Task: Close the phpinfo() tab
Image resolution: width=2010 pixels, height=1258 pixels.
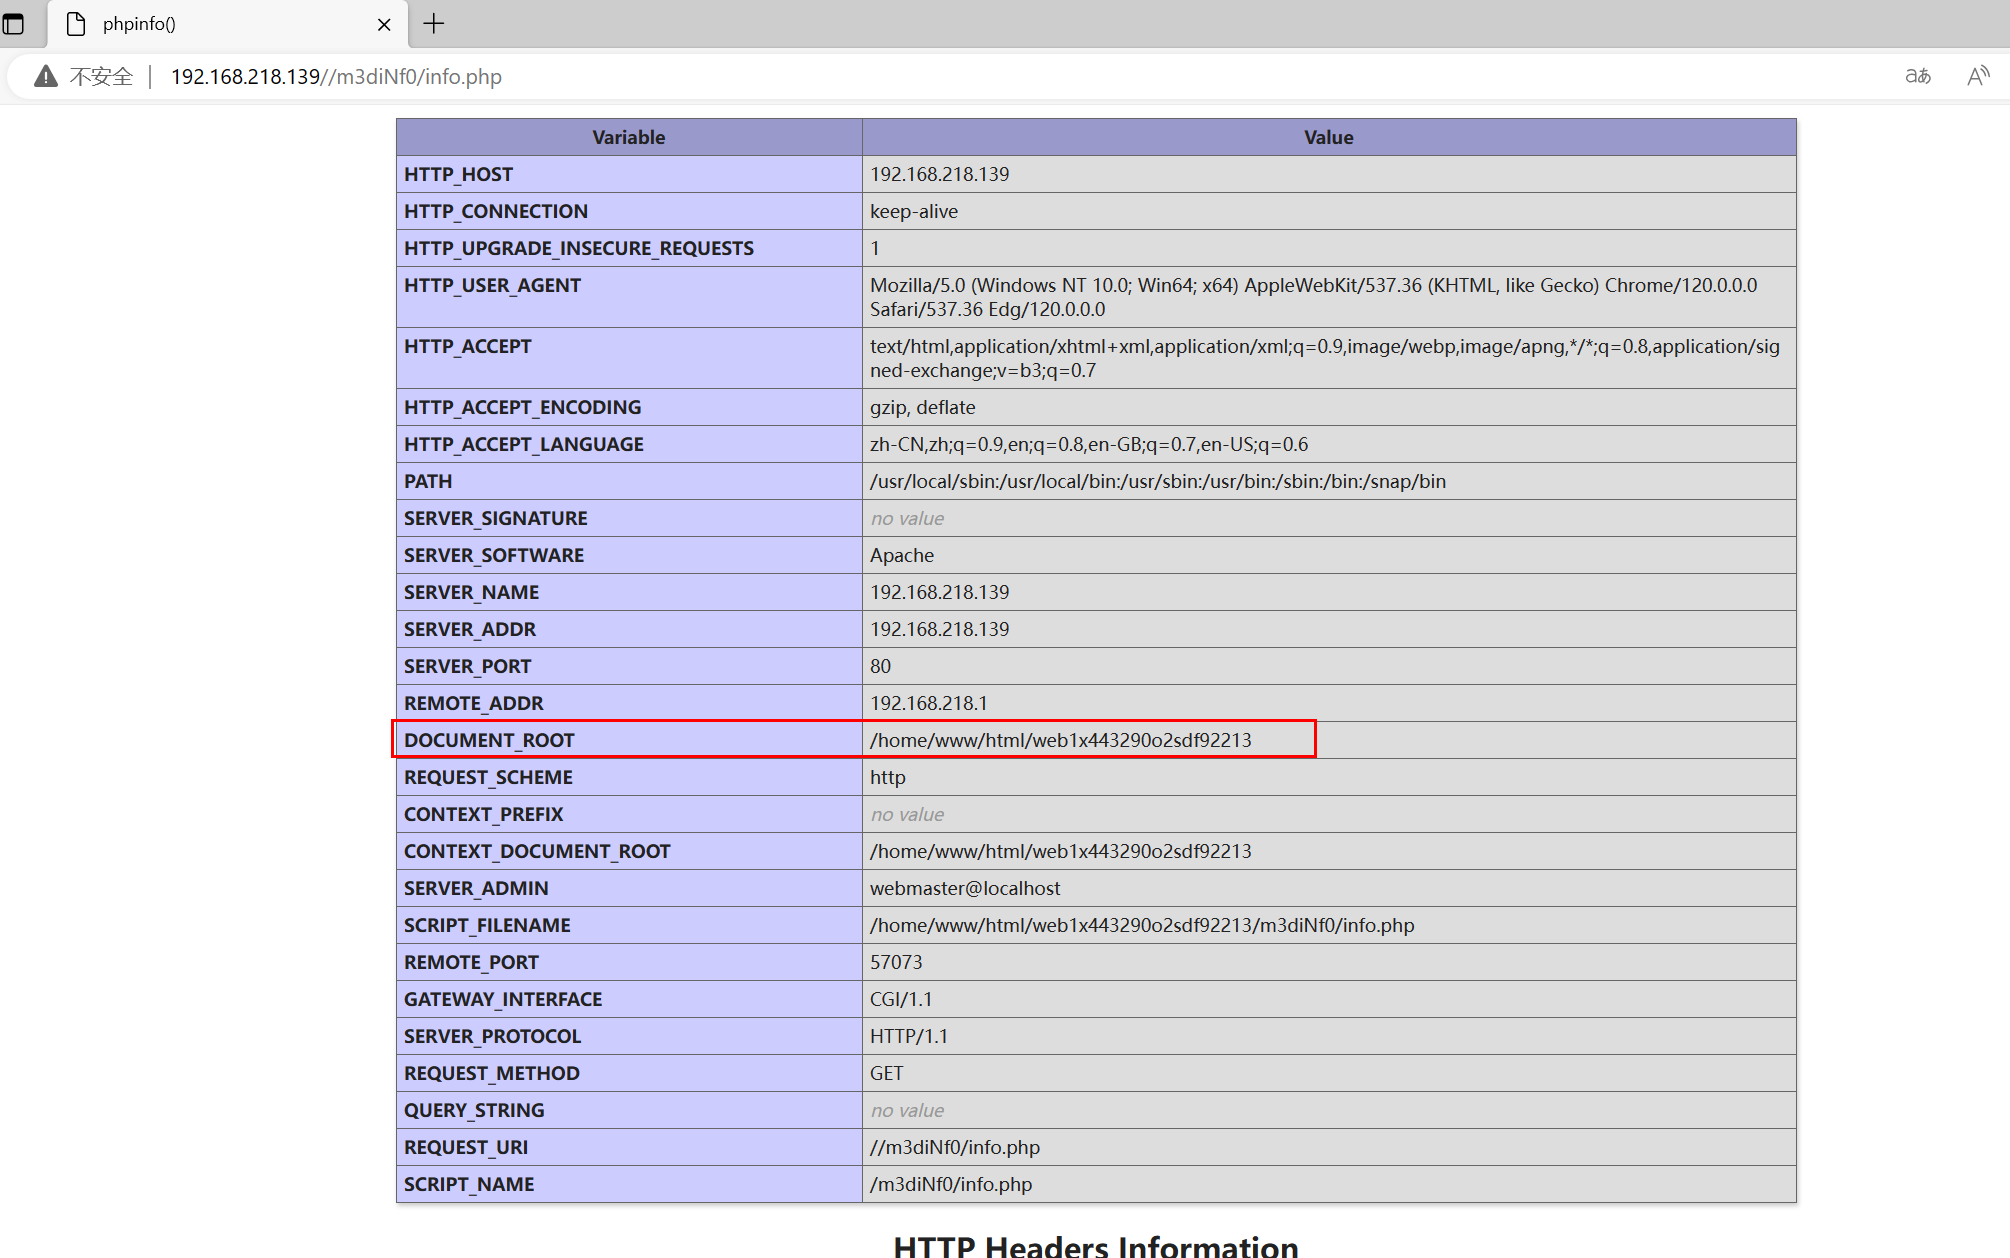Action: (x=384, y=25)
